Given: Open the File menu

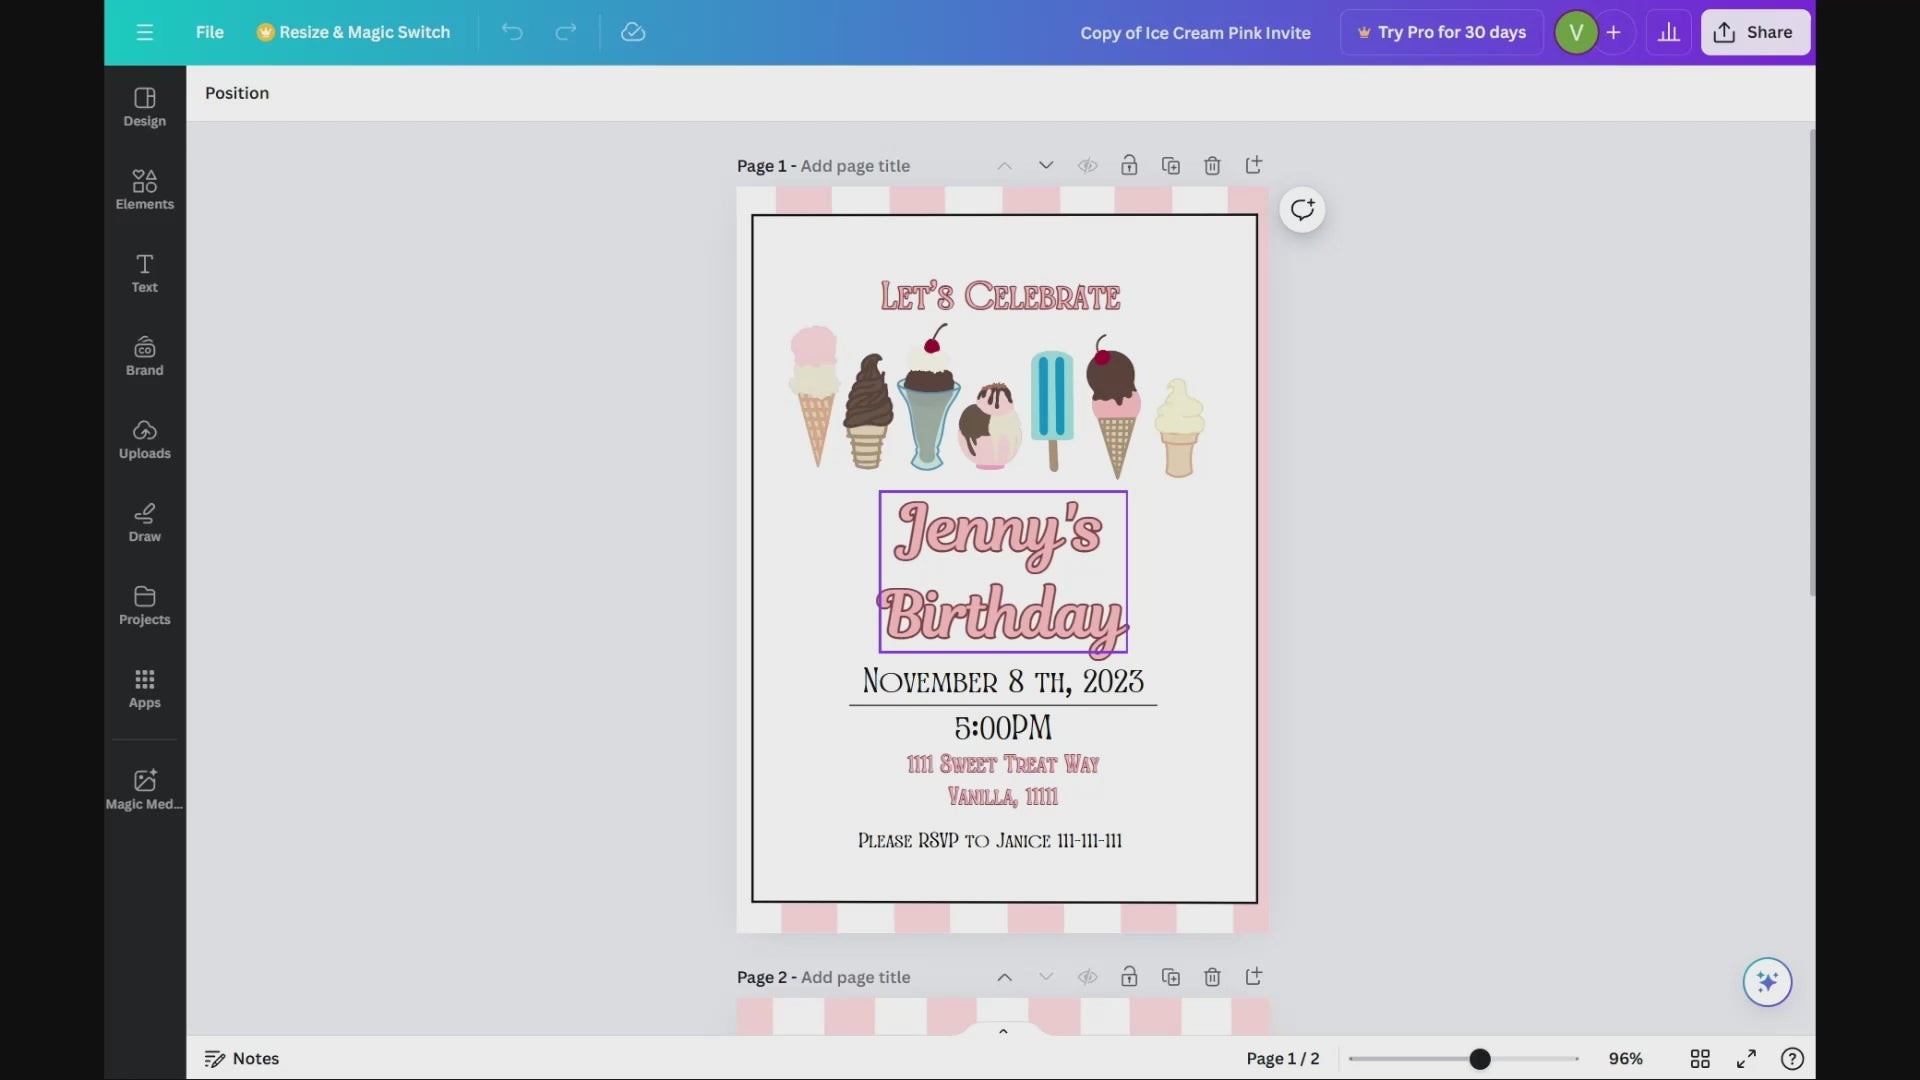Looking at the screenshot, I should coord(209,32).
